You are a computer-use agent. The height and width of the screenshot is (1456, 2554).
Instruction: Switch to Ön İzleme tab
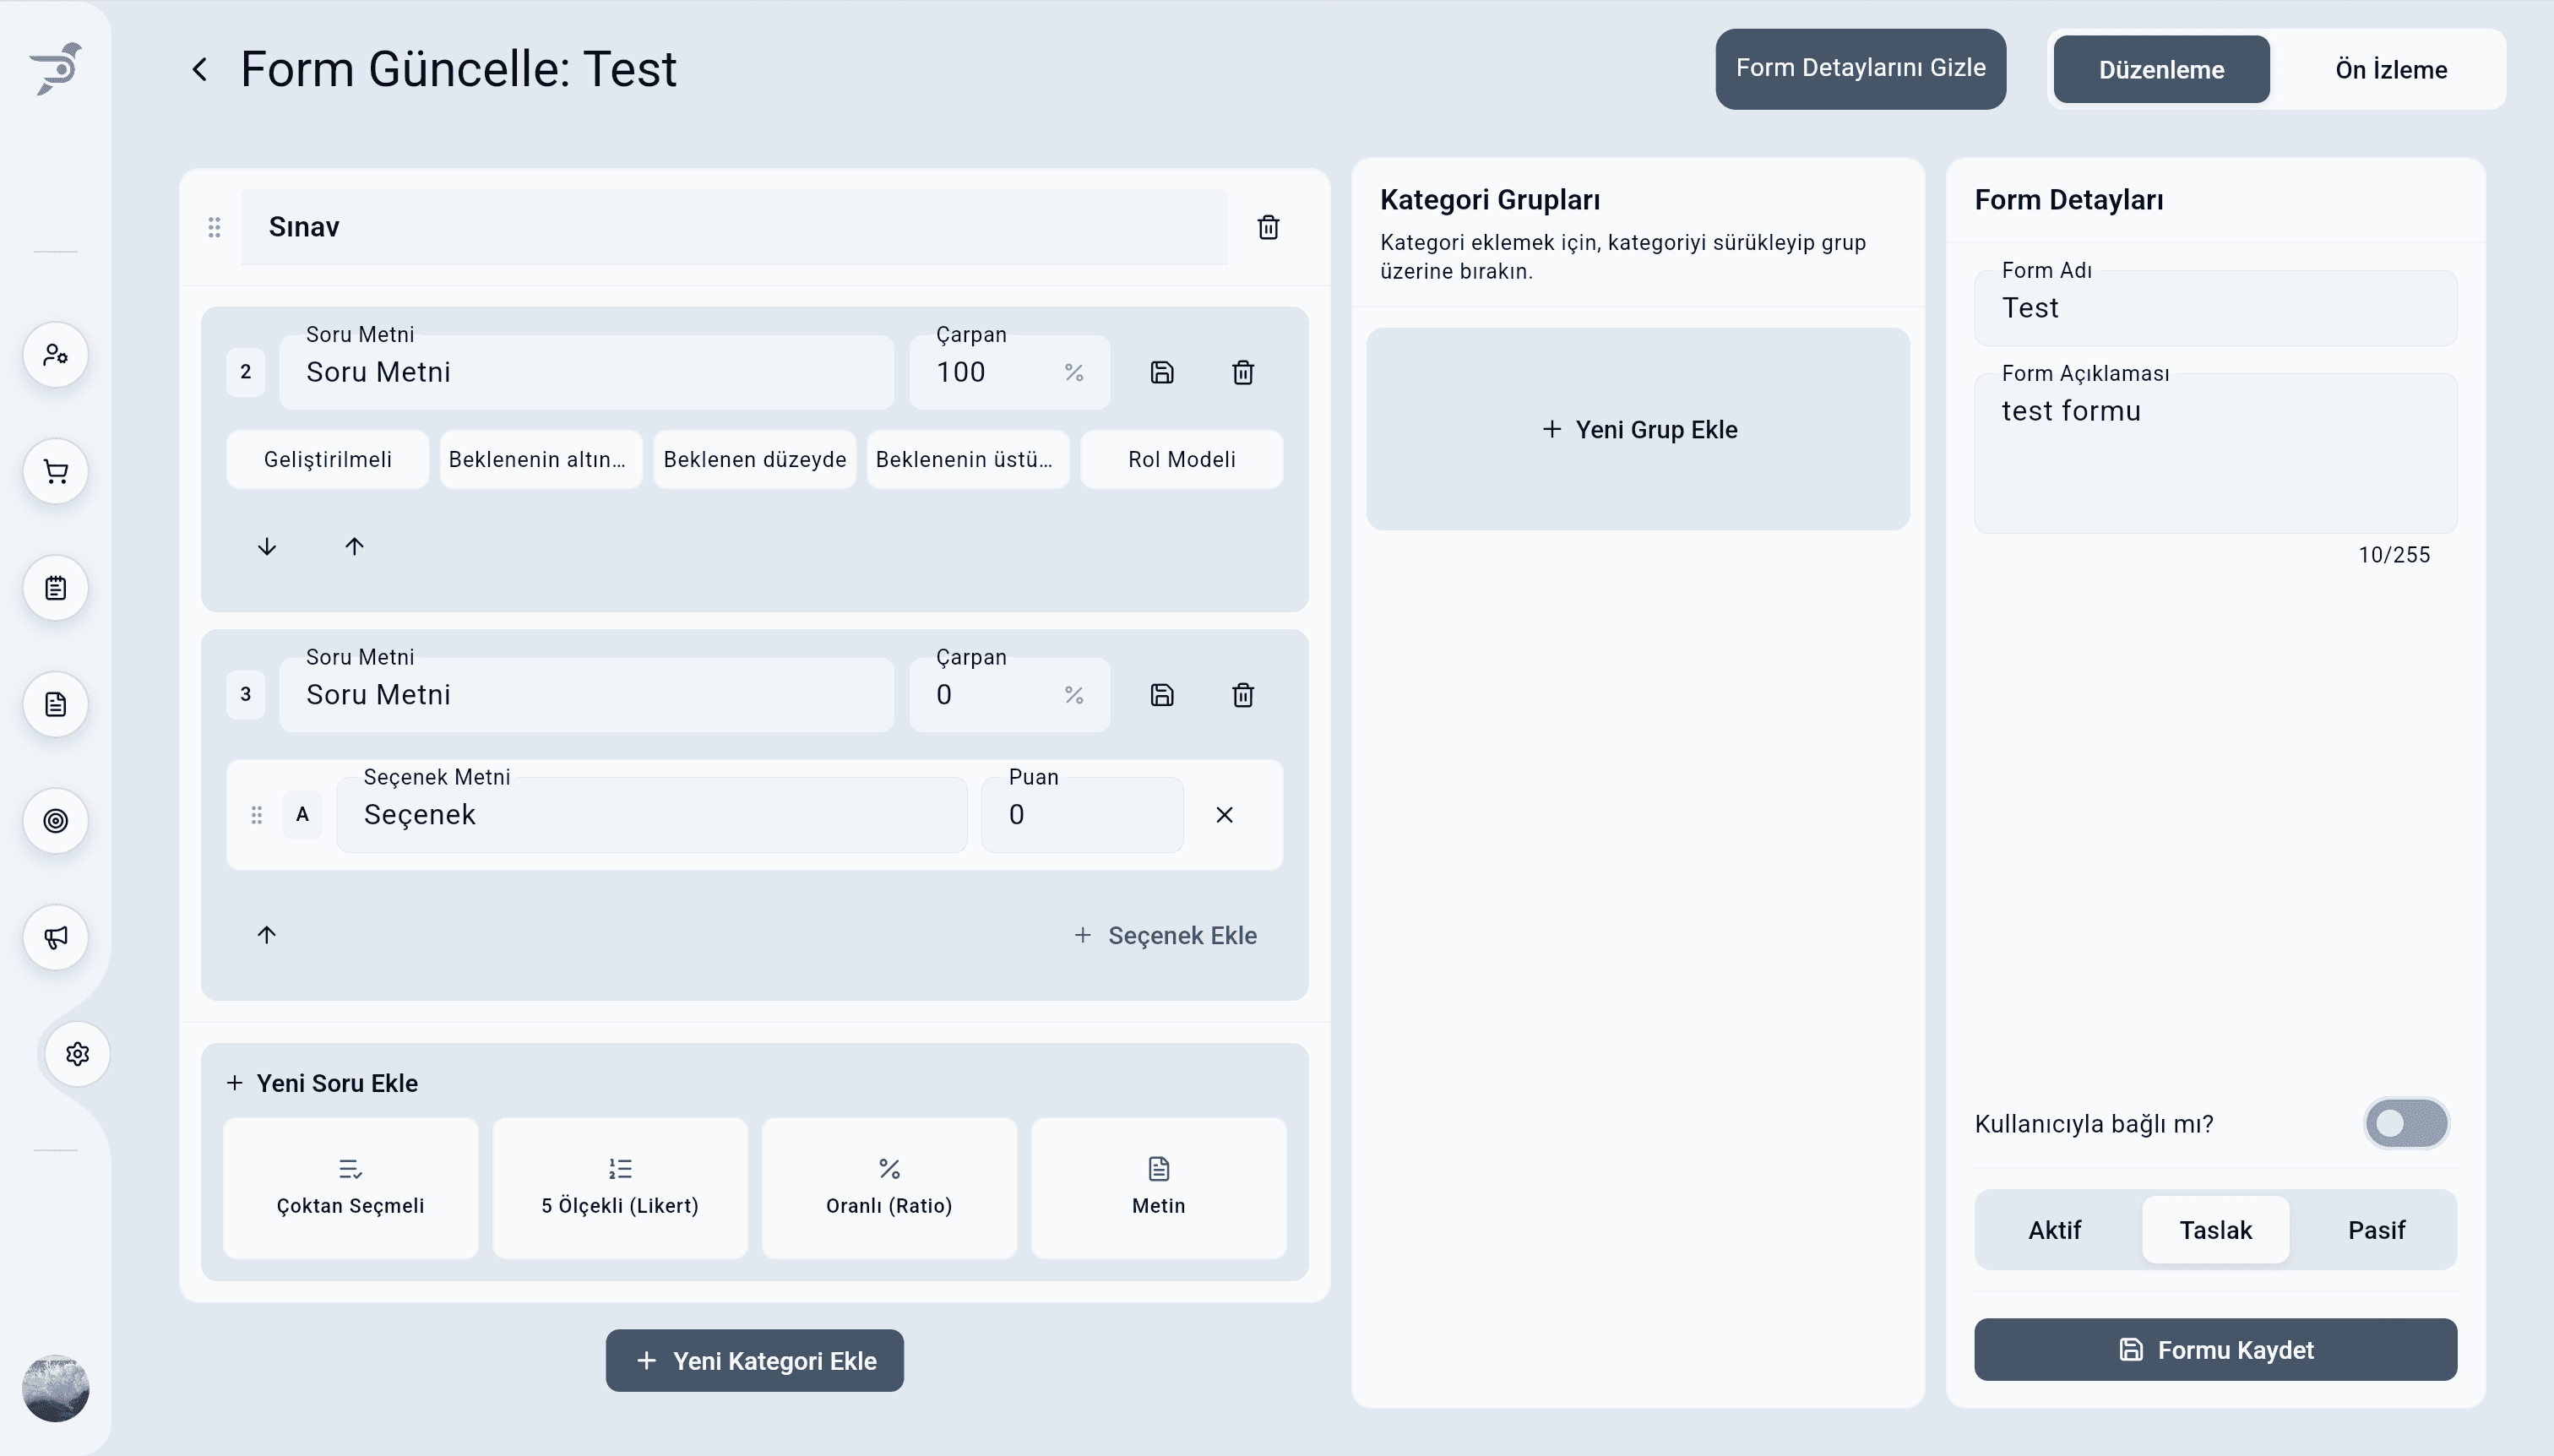2390,70
